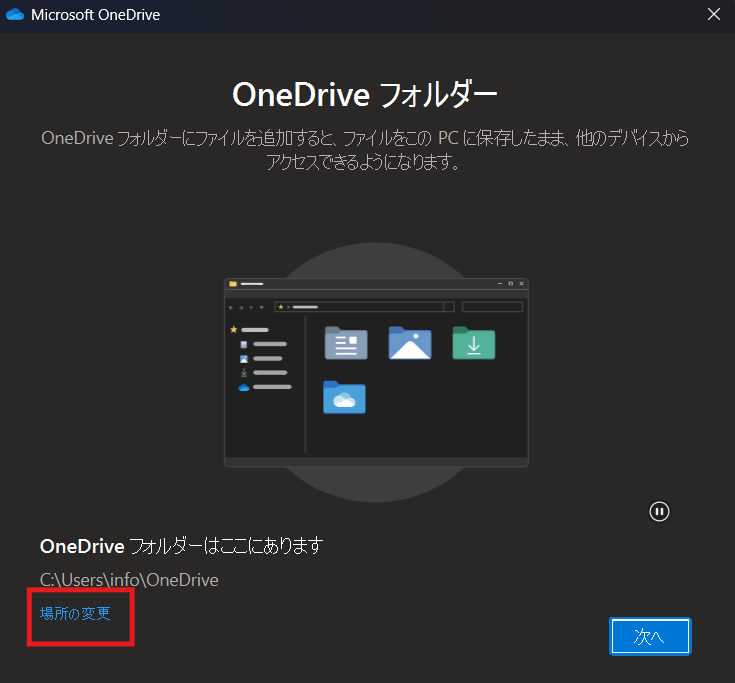Click the OneDrive フォルダー heading
735x683 pixels.
pos(365,95)
